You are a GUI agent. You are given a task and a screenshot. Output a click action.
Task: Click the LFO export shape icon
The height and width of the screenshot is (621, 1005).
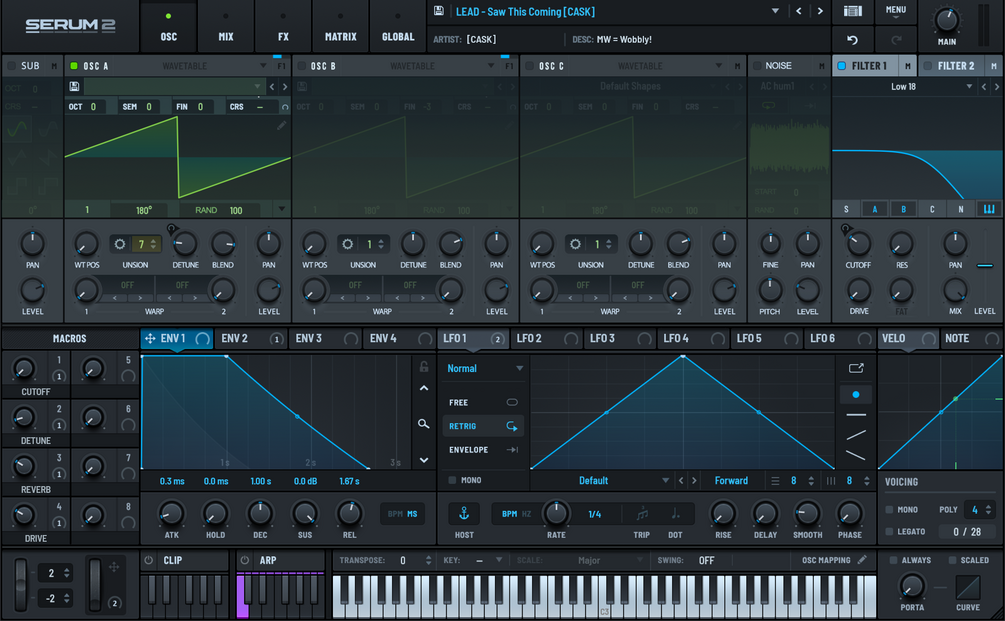point(856,368)
